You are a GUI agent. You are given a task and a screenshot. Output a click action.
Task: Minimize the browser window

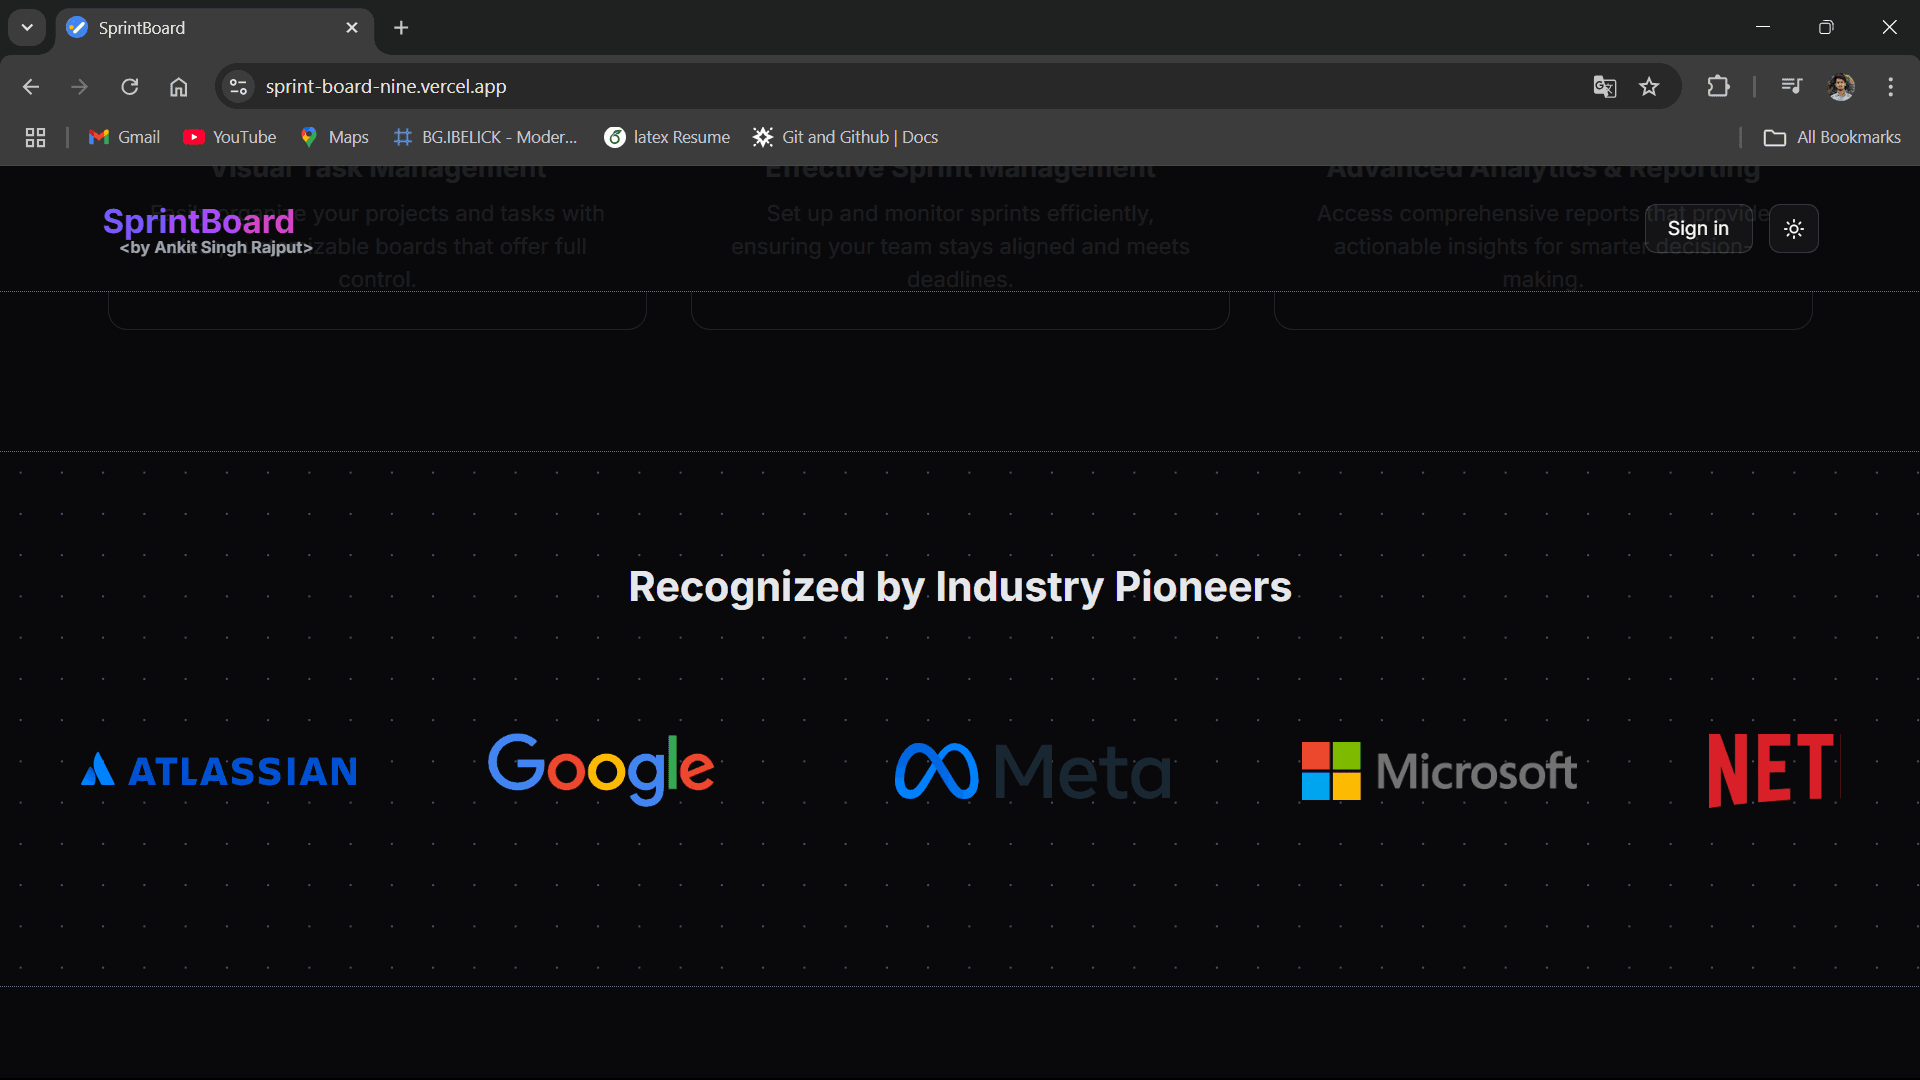(1763, 27)
